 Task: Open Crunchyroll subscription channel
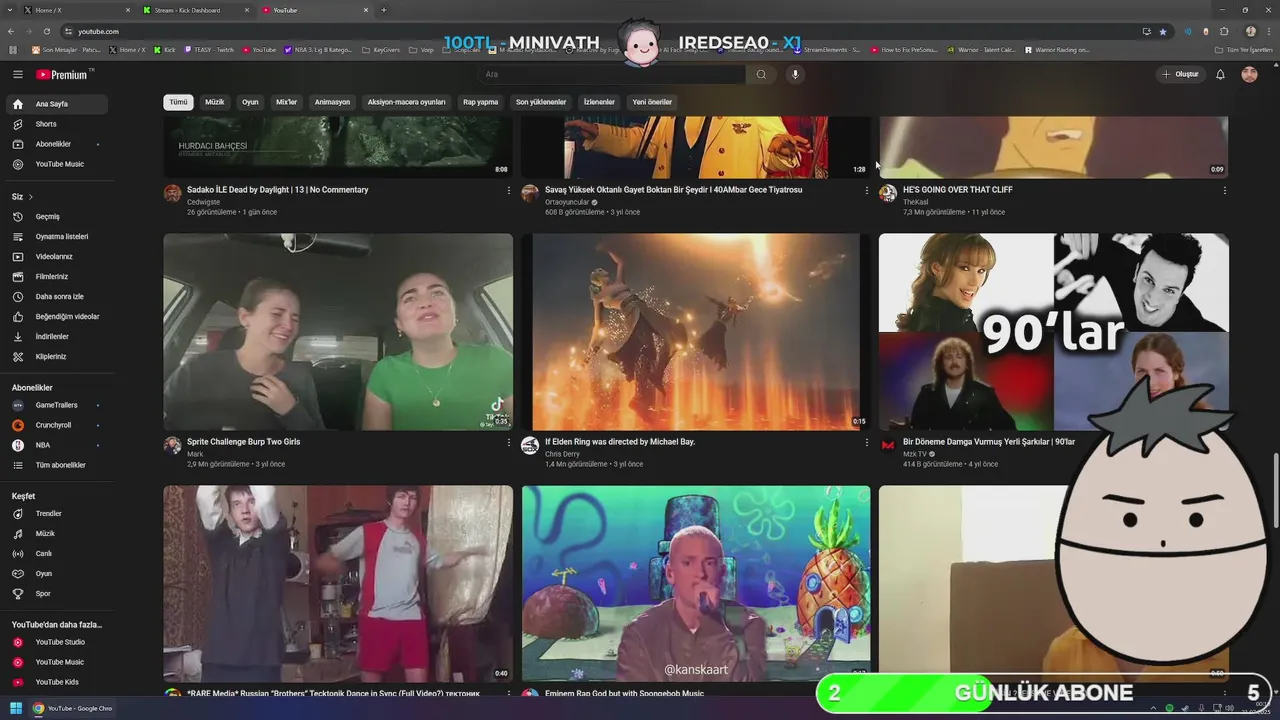(x=57, y=425)
